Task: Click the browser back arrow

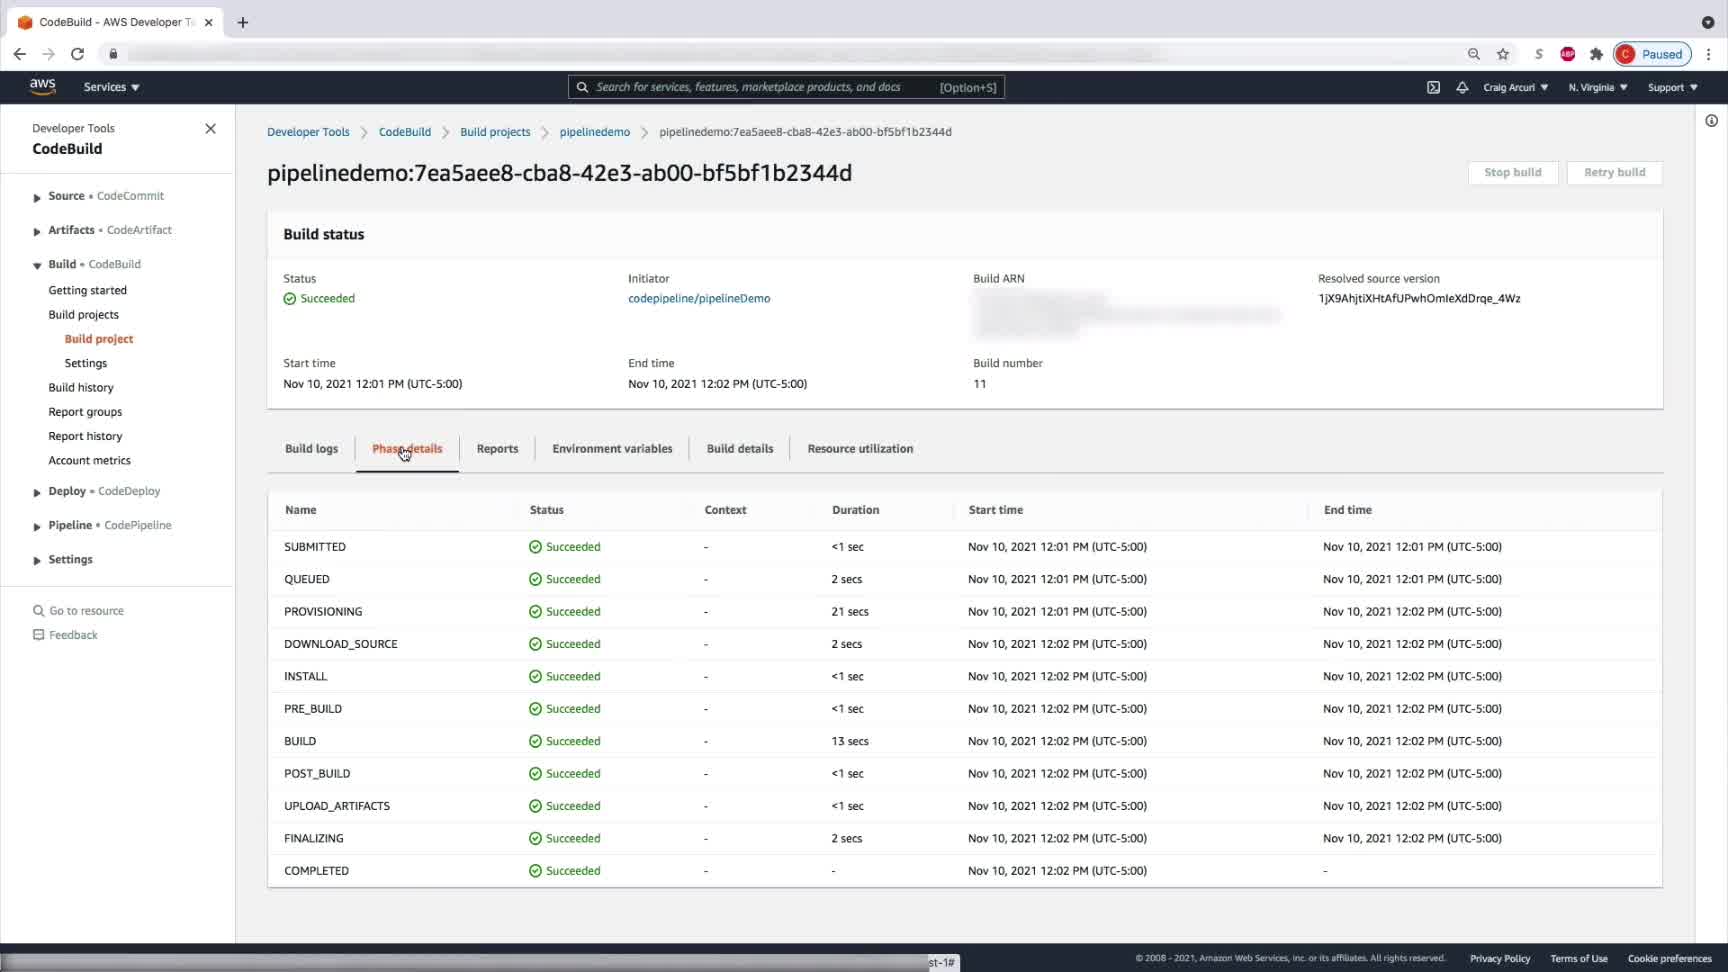Action: (x=20, y=54)
